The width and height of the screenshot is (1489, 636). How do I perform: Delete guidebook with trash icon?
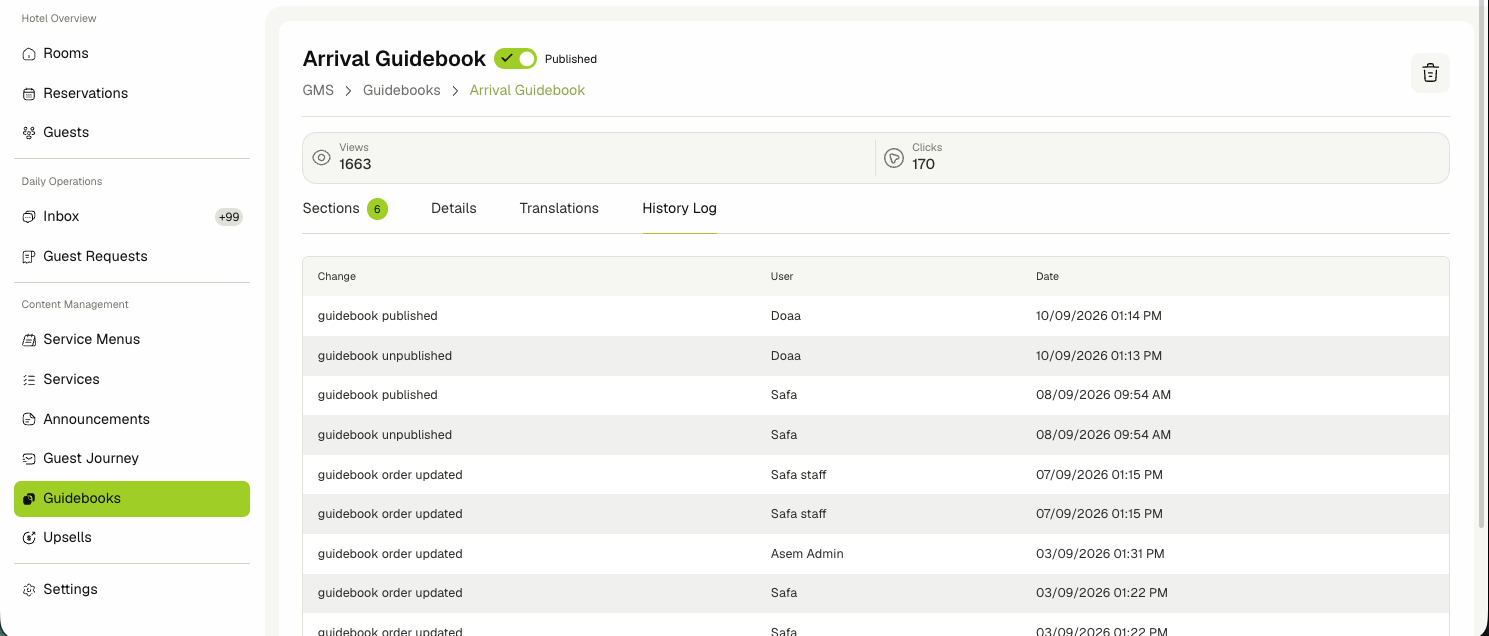coord(1430,73)
